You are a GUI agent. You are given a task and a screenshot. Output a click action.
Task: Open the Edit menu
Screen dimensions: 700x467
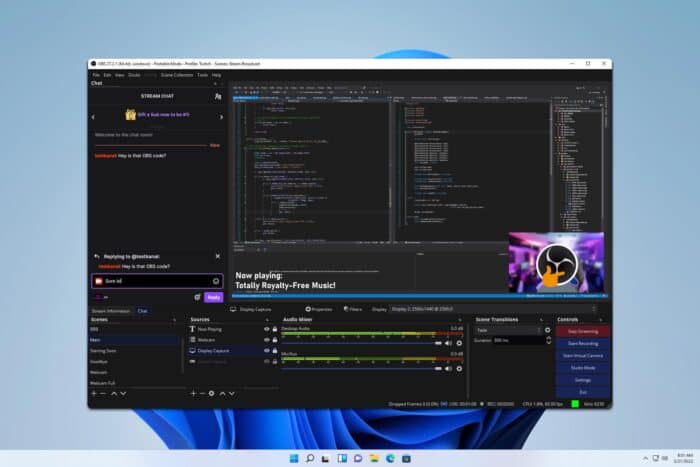(x=107, y=75)
